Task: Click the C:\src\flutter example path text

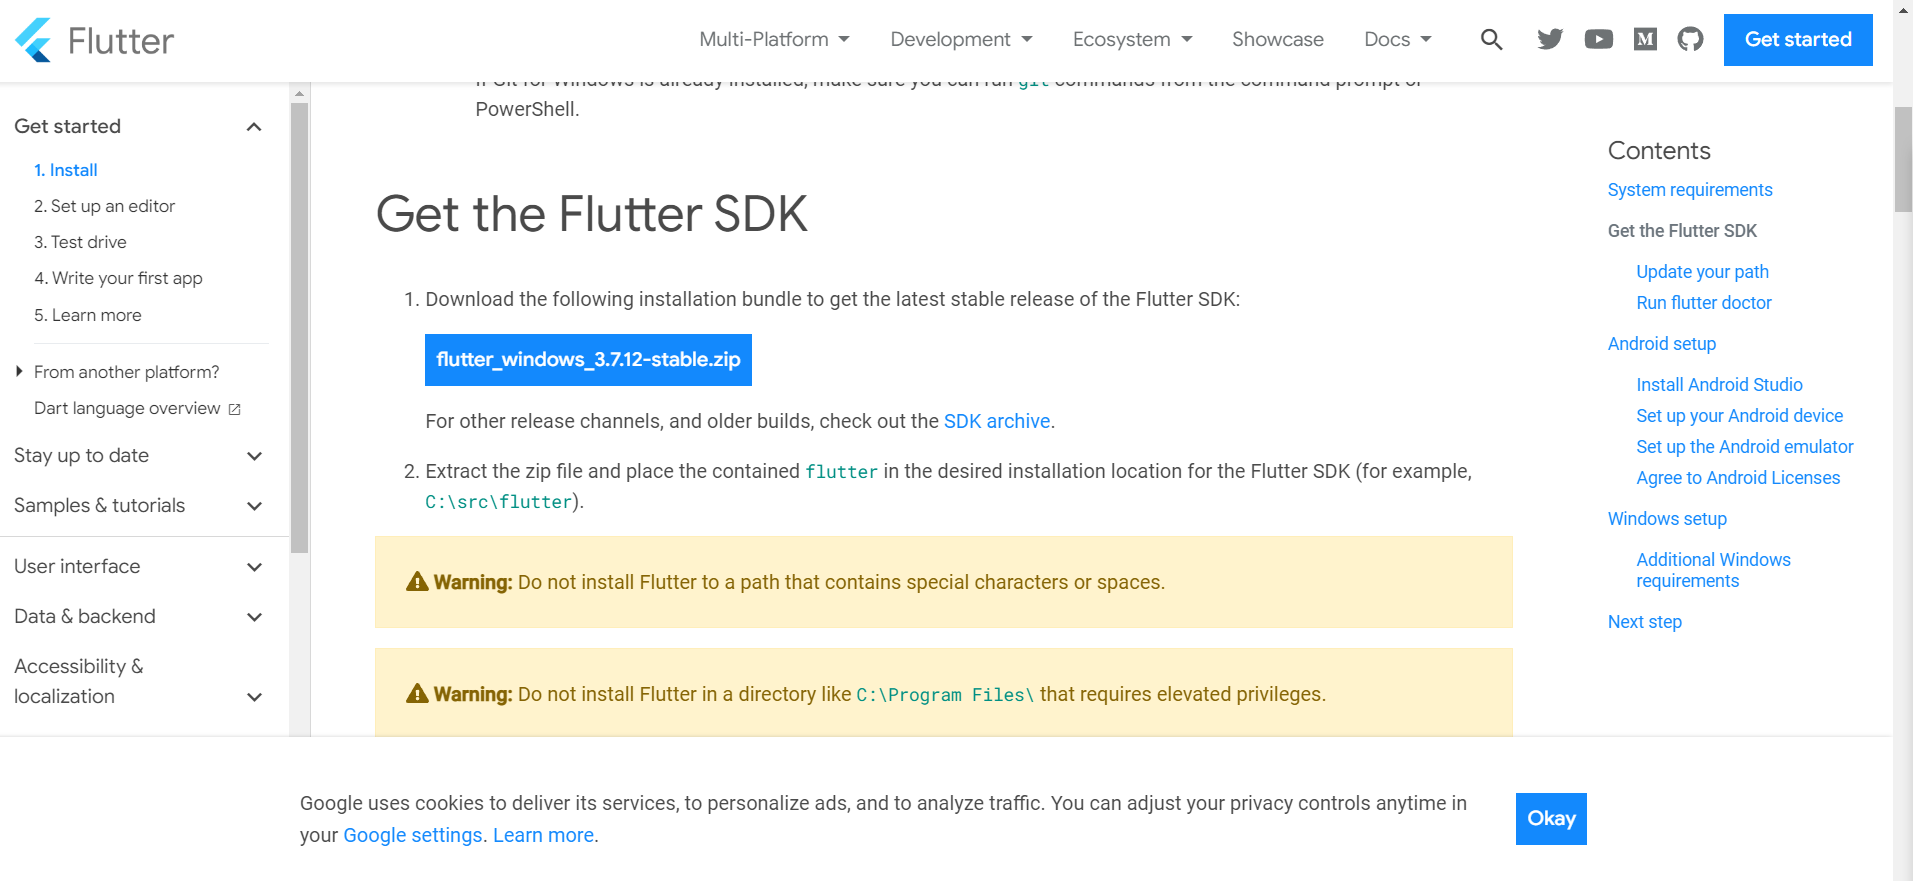Action: click(x=498, y=502)
